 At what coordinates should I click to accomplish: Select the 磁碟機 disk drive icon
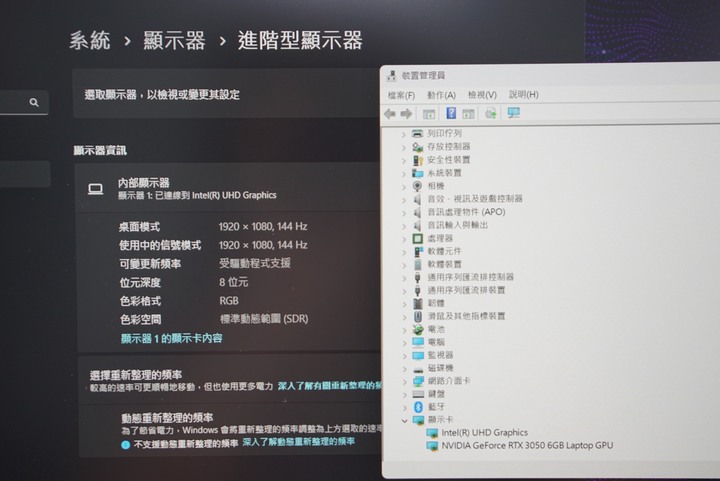coord(418,369)
